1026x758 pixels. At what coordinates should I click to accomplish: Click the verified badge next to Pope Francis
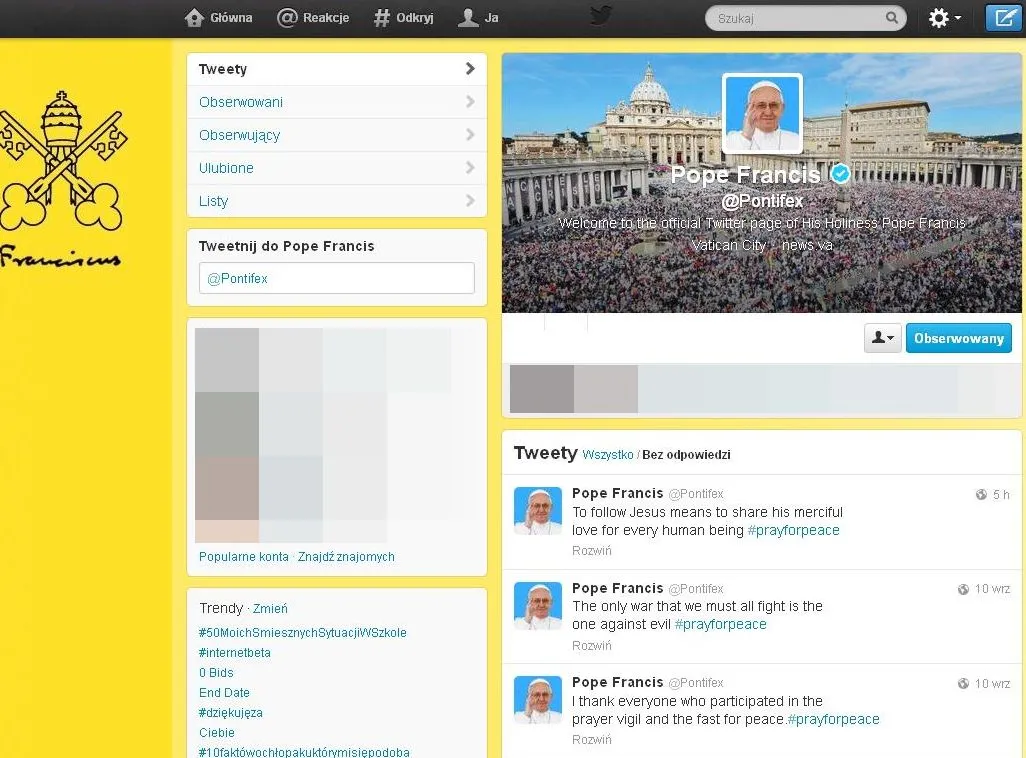840,173
